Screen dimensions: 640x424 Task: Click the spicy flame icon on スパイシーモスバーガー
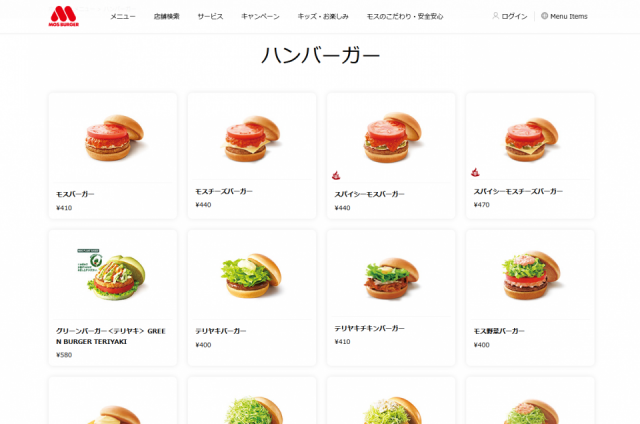point(336,175)
